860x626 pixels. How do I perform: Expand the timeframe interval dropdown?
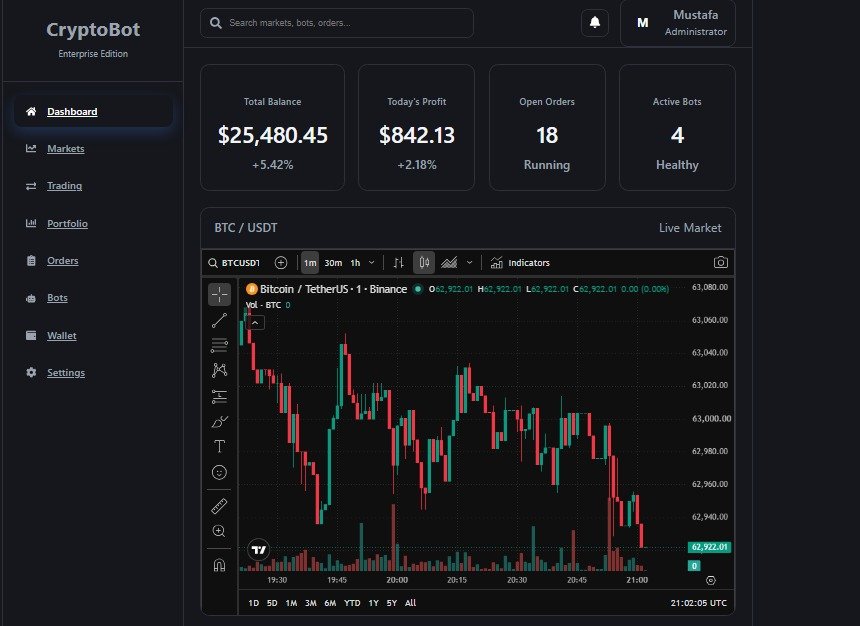click(372, 263)
